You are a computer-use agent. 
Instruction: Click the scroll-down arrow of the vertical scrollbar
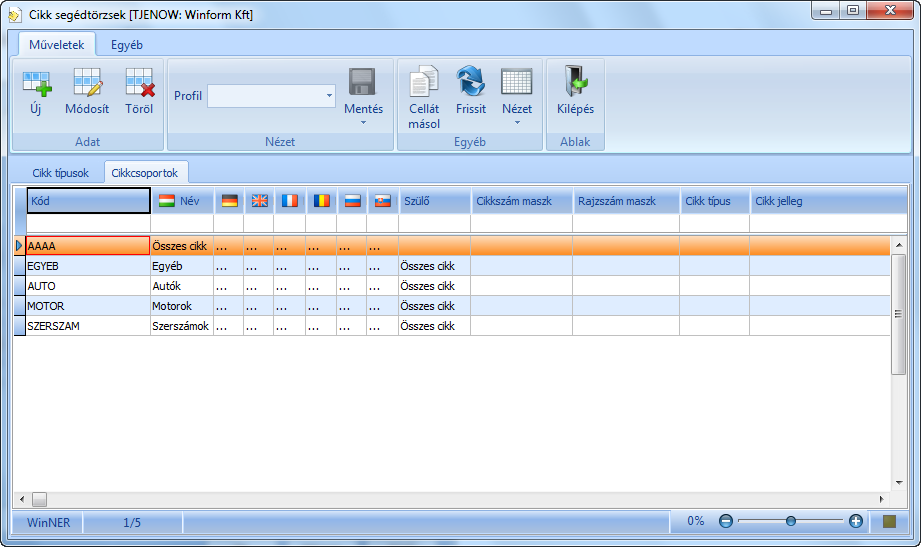pyautogui.click(x=899, y=483)
